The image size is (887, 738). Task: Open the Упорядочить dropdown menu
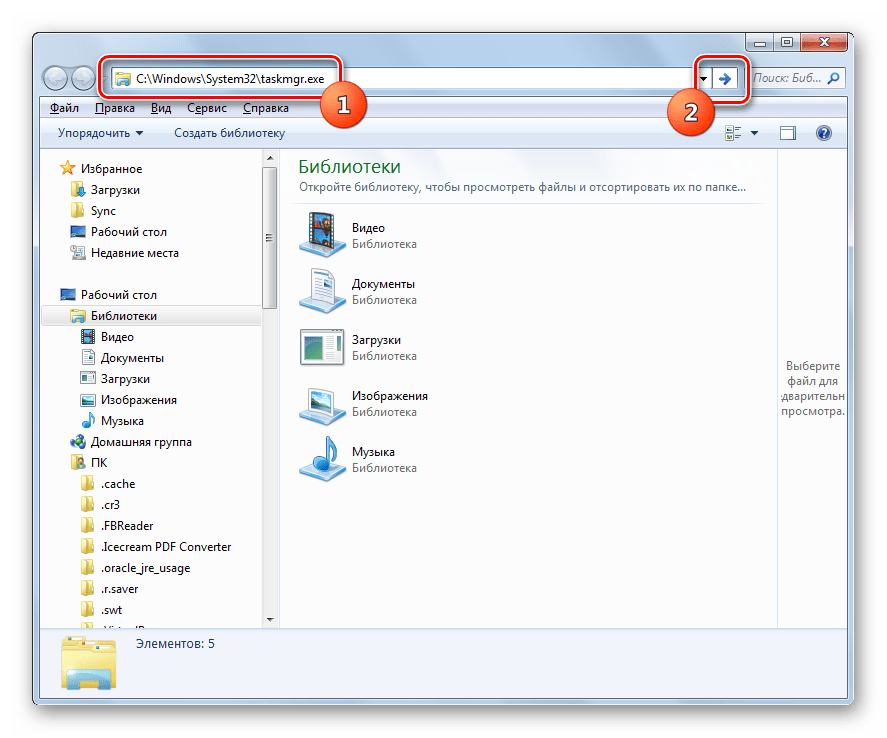[100, 133]
